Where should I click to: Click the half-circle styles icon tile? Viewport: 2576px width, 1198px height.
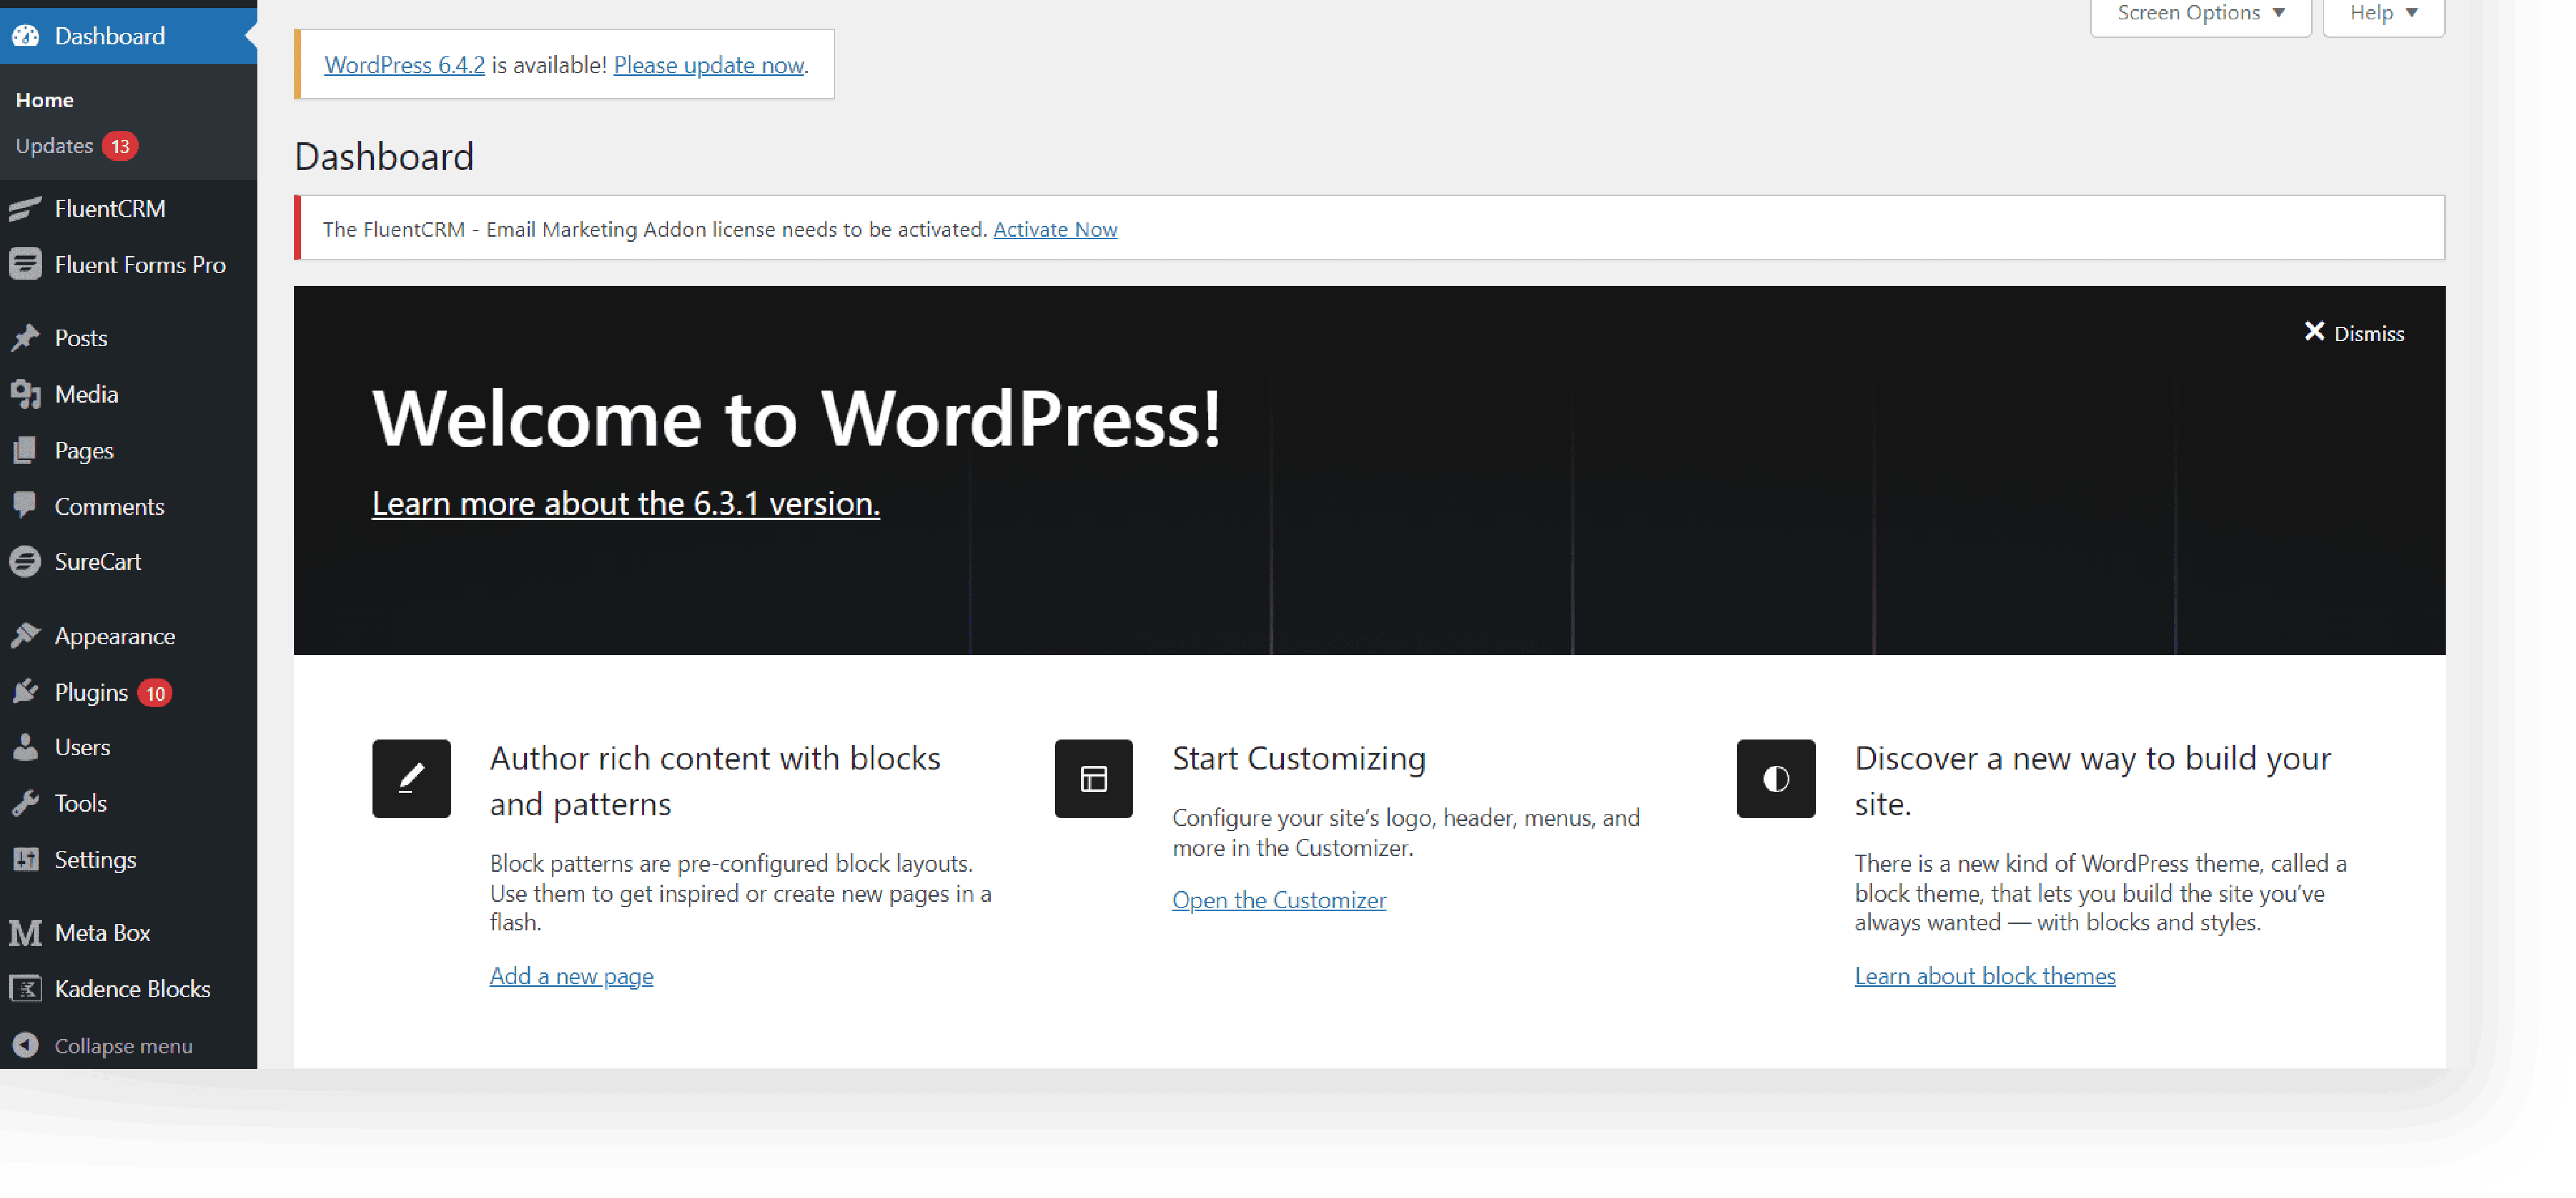click(1776, 778)
